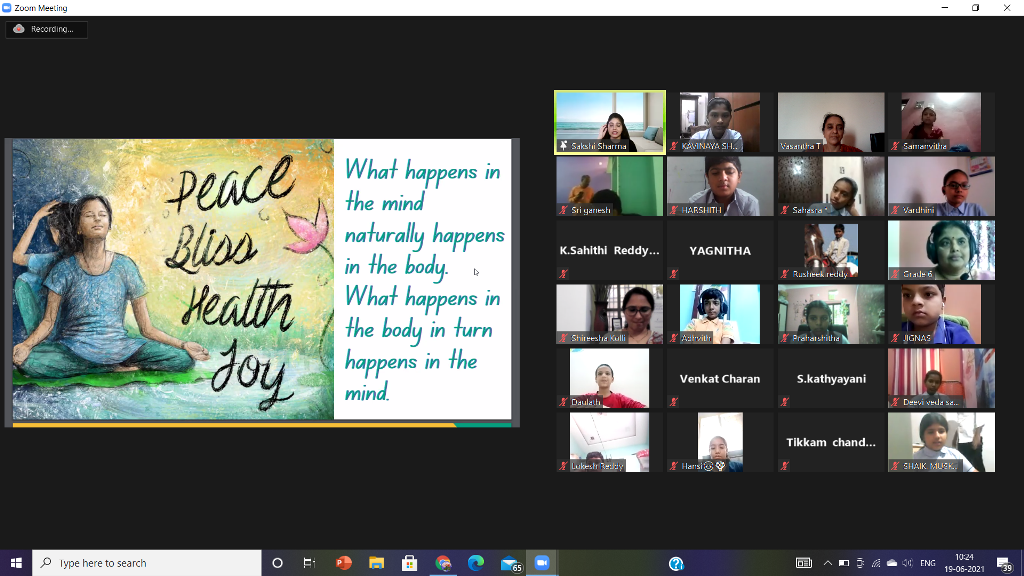Click the Windows Start button

(16, 563)
